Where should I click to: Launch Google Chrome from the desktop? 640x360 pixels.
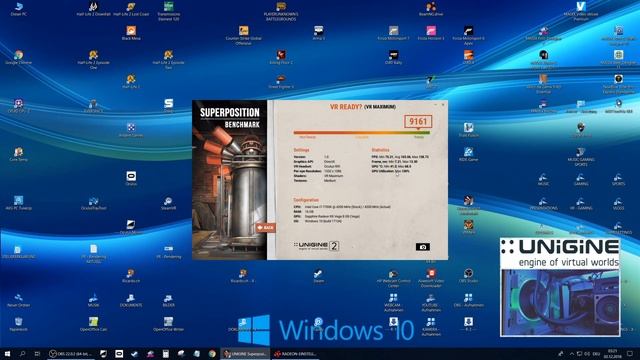tap(18, 58)
